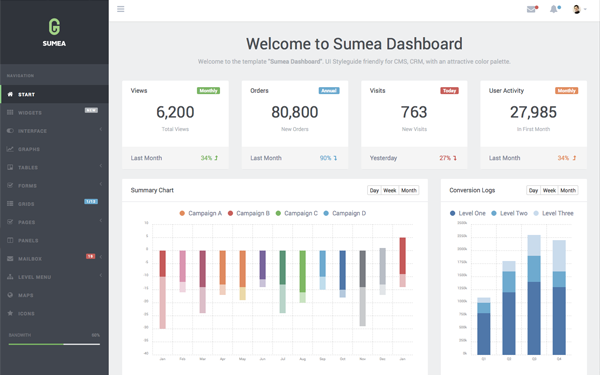
Task: Click the Start home icon
Action: (x=10, y=94)
